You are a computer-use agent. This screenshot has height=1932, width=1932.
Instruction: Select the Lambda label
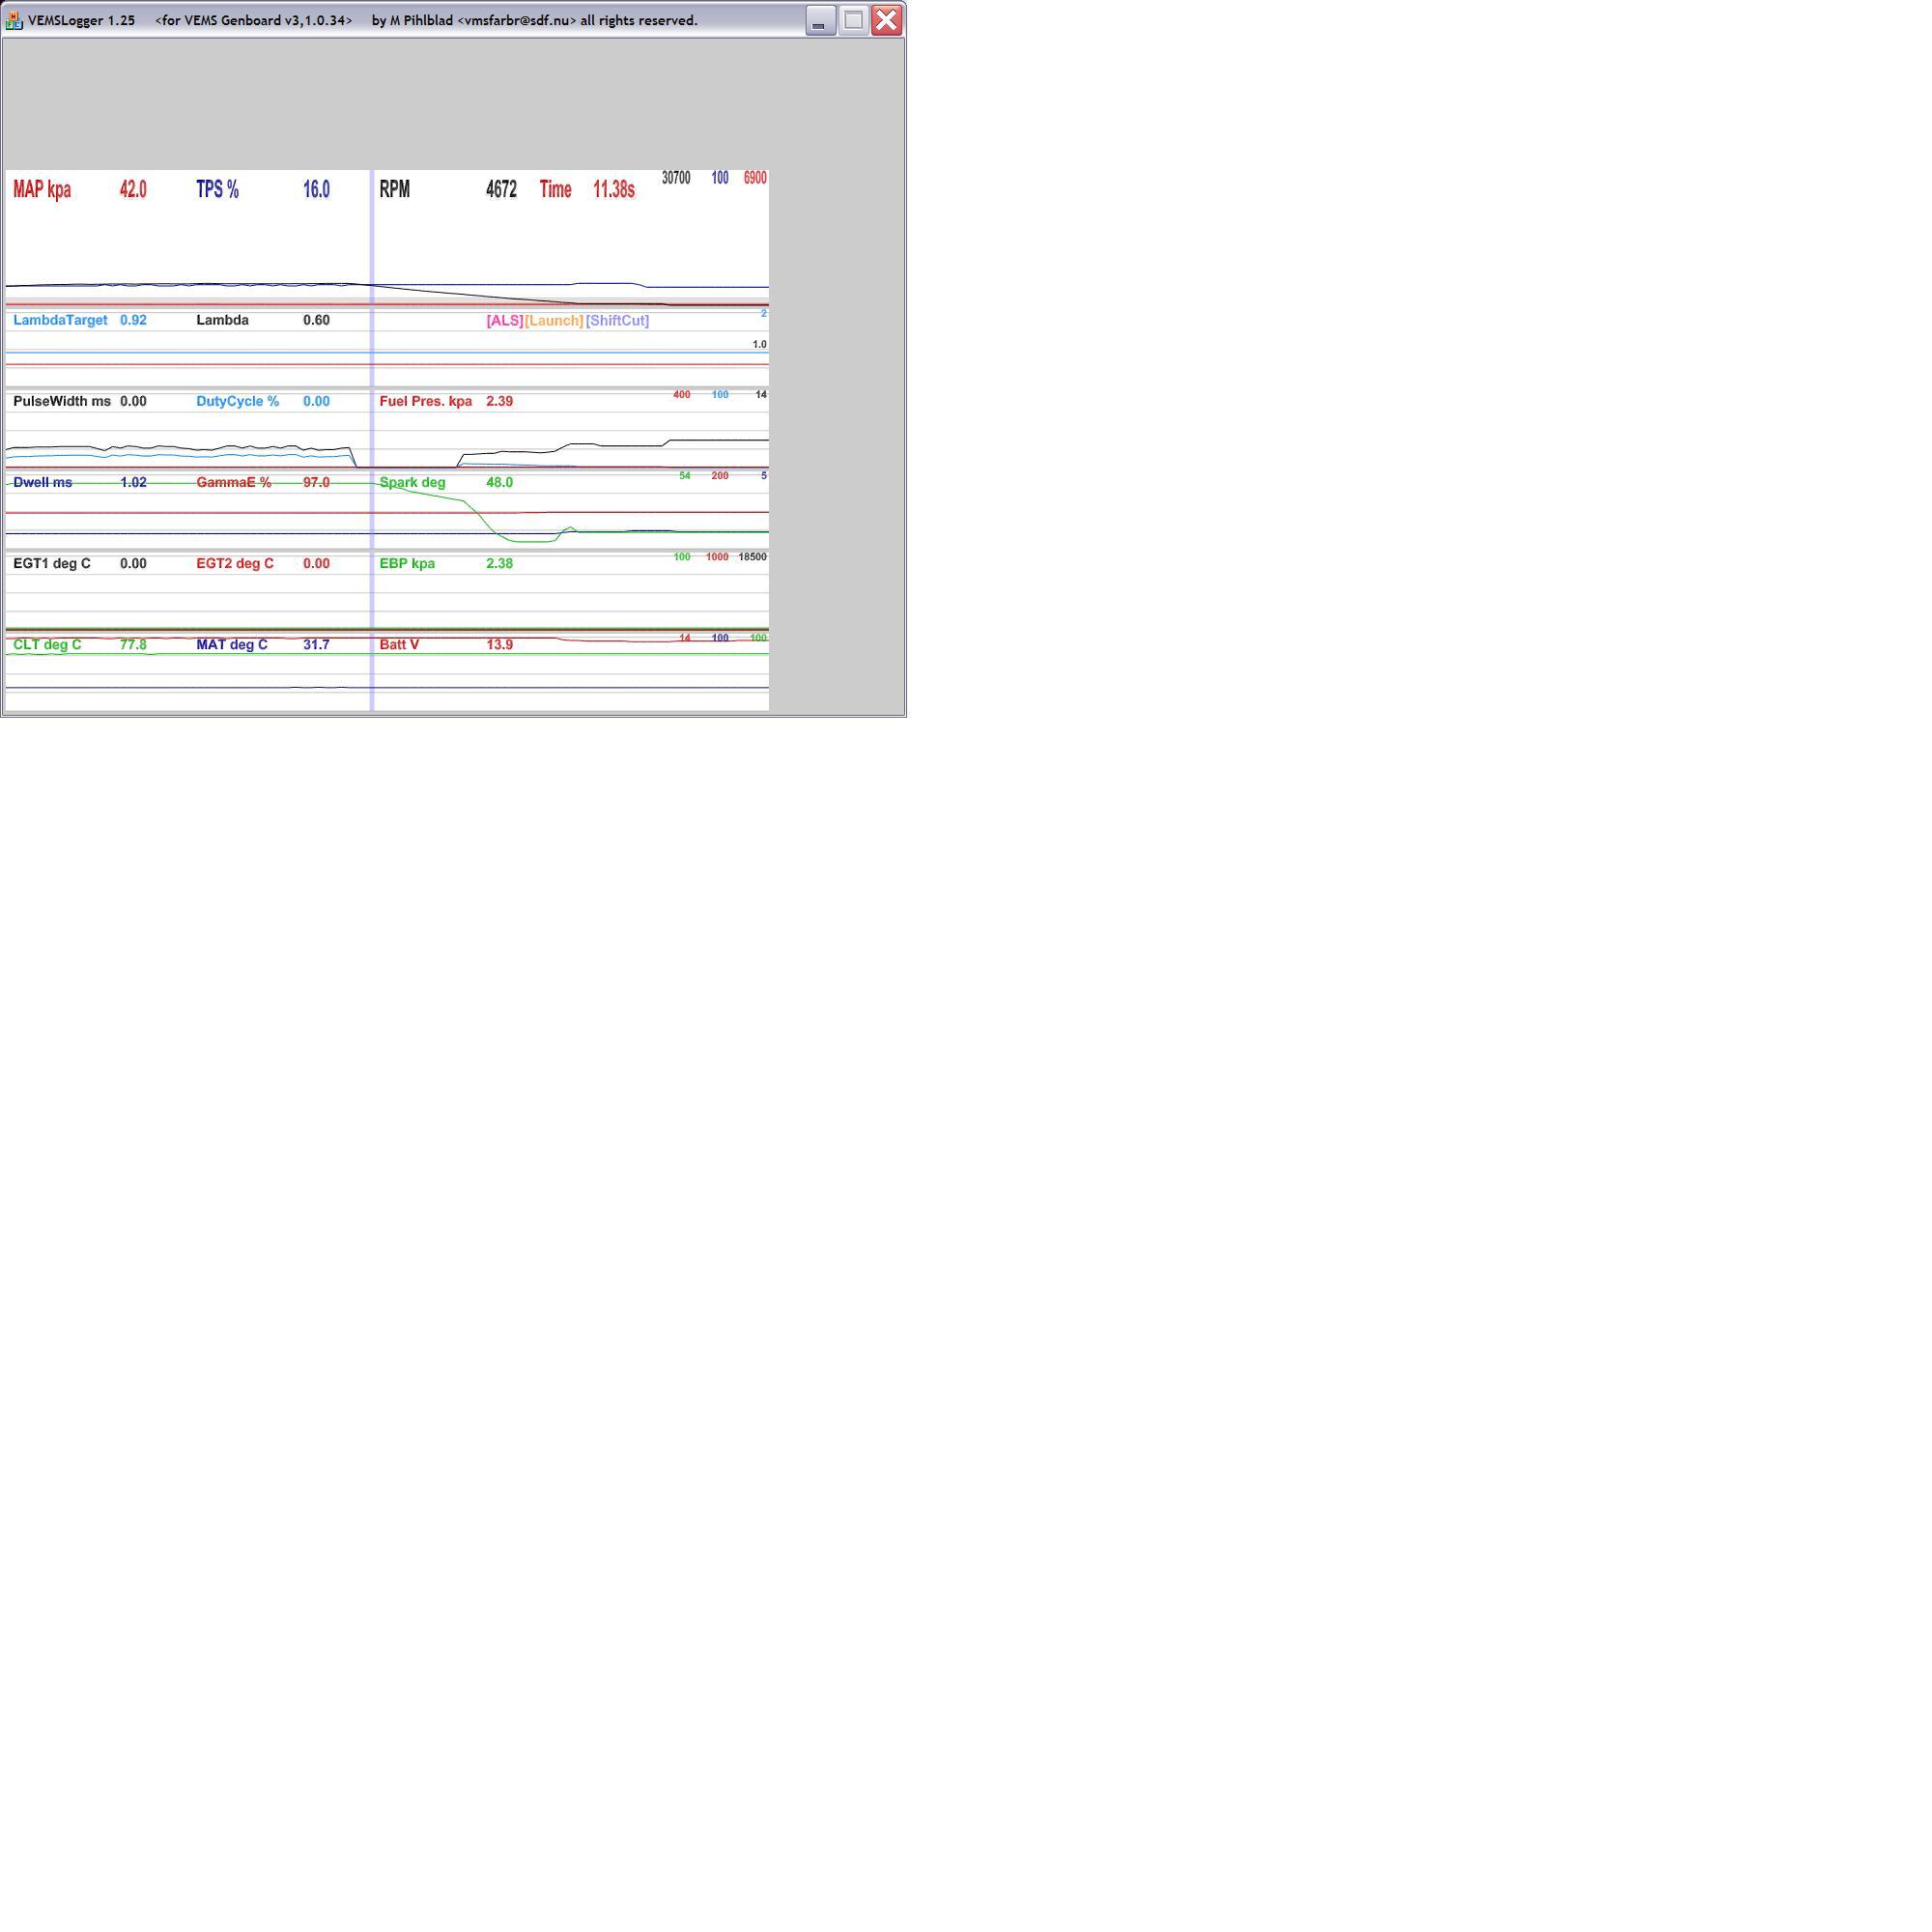coord(222,321)
